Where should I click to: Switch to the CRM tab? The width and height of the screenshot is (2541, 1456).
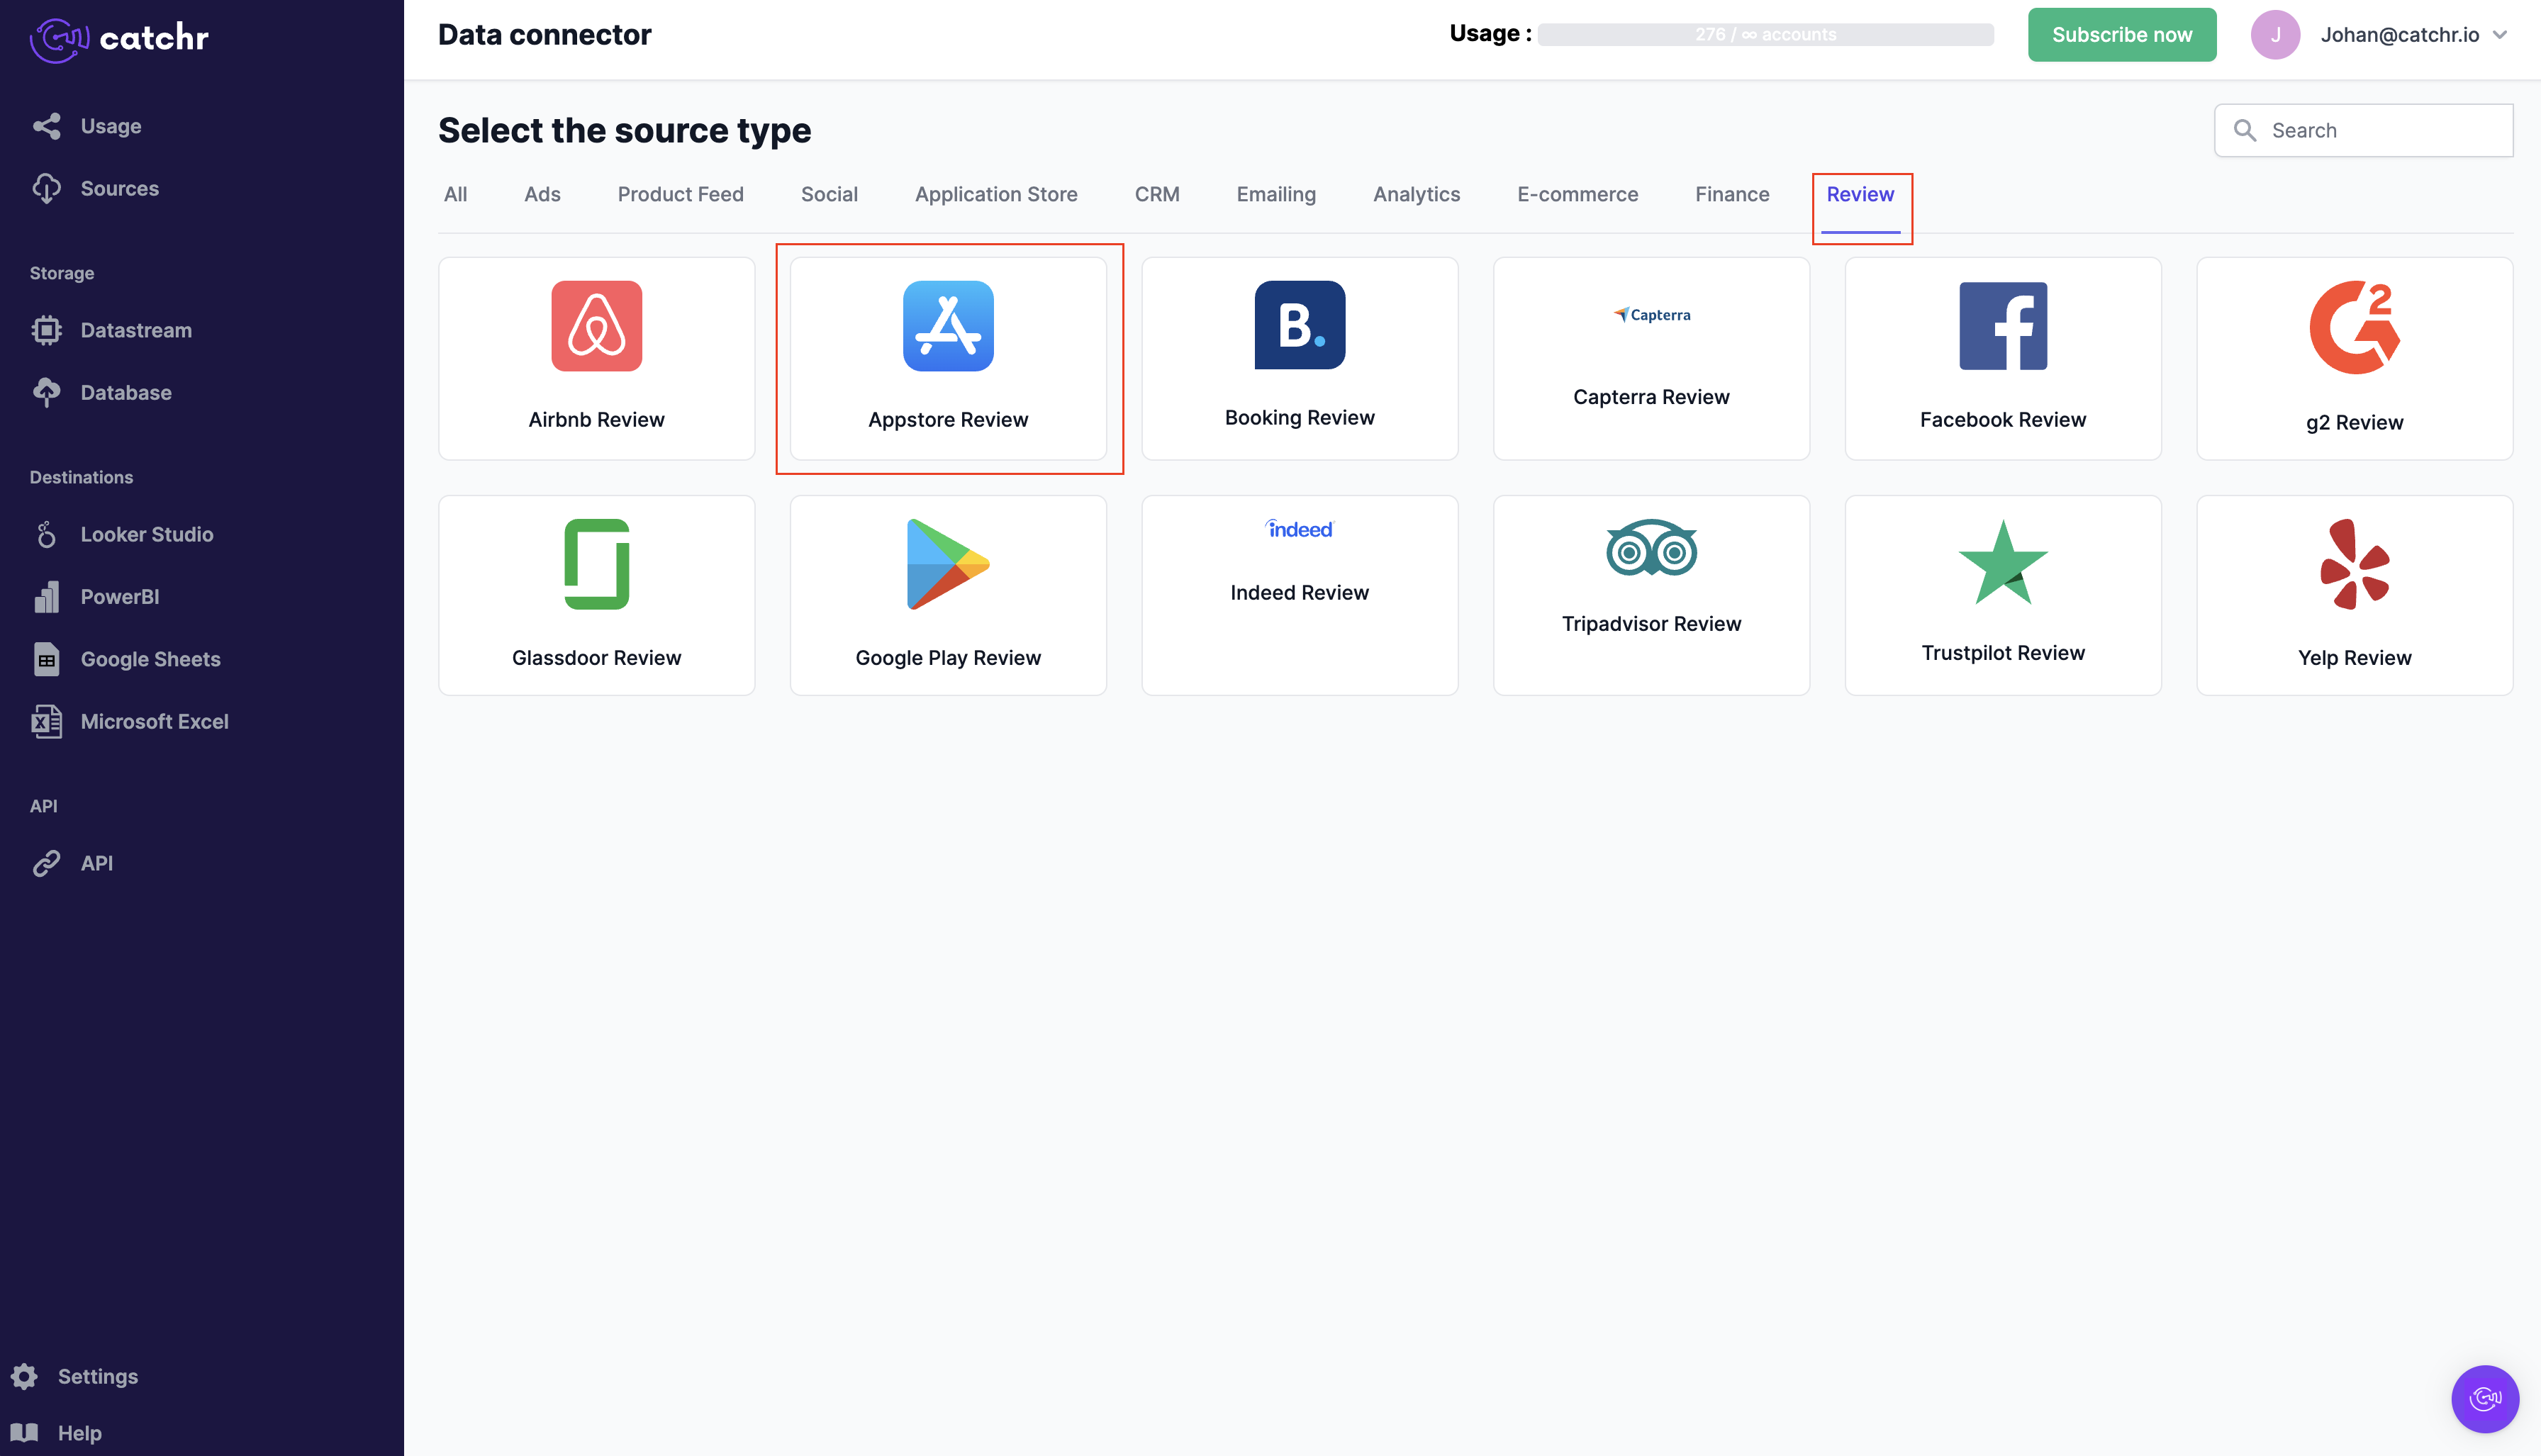[x=1157, y=194]
